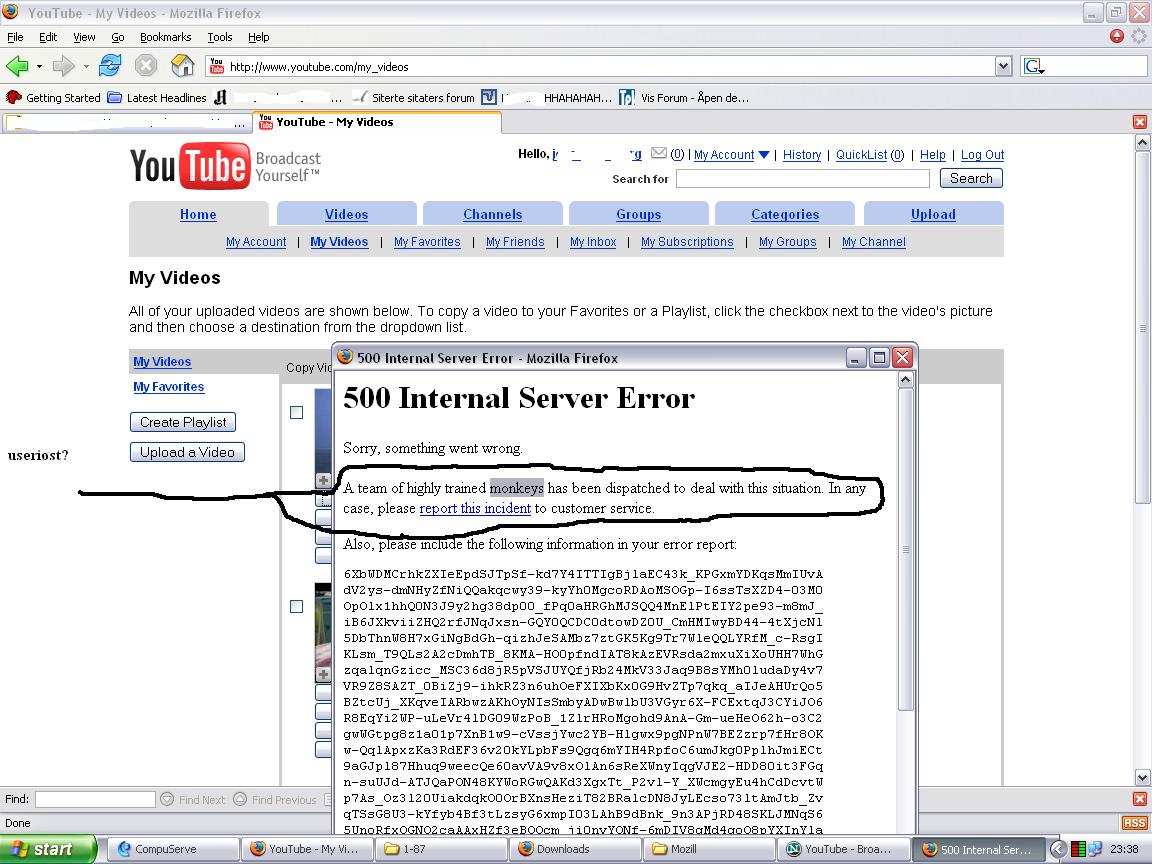Open the My Subscriptions link
This screenshot has width=1152, height=864.
tap(687, 242)
